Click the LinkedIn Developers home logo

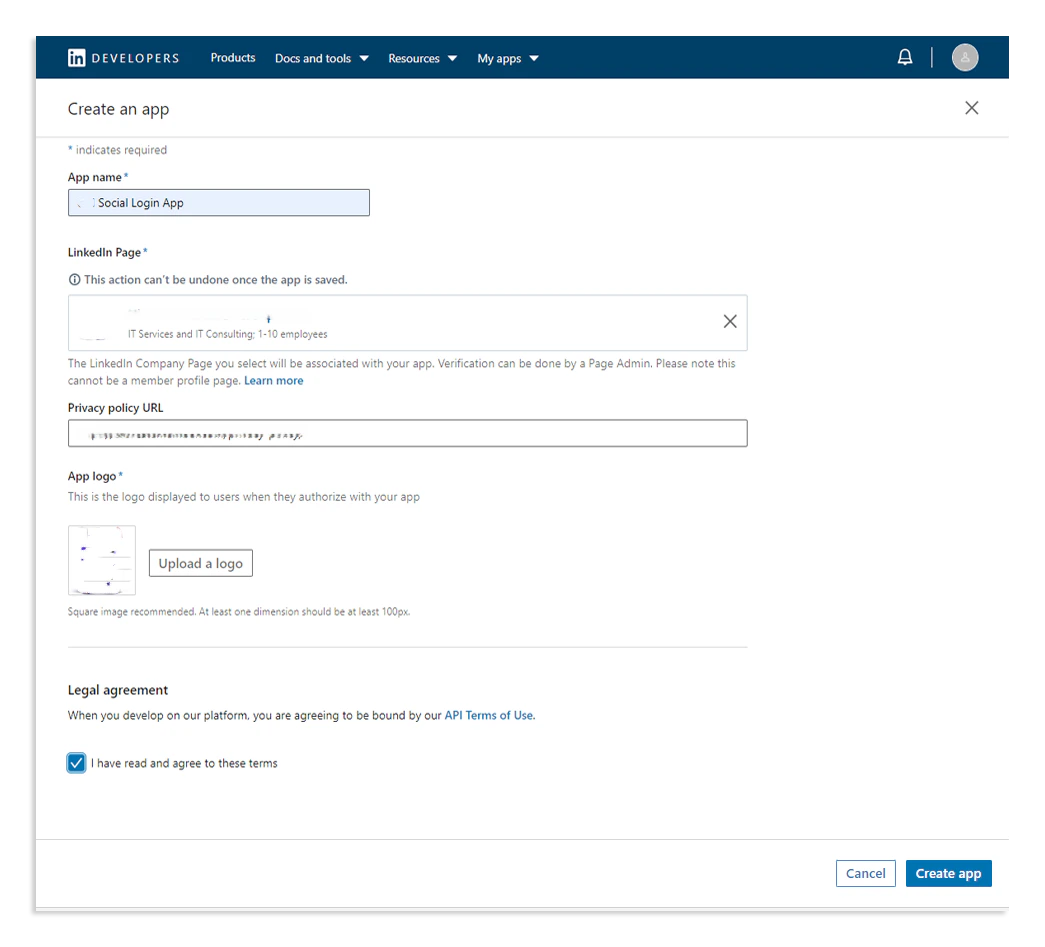coord(122,57)
